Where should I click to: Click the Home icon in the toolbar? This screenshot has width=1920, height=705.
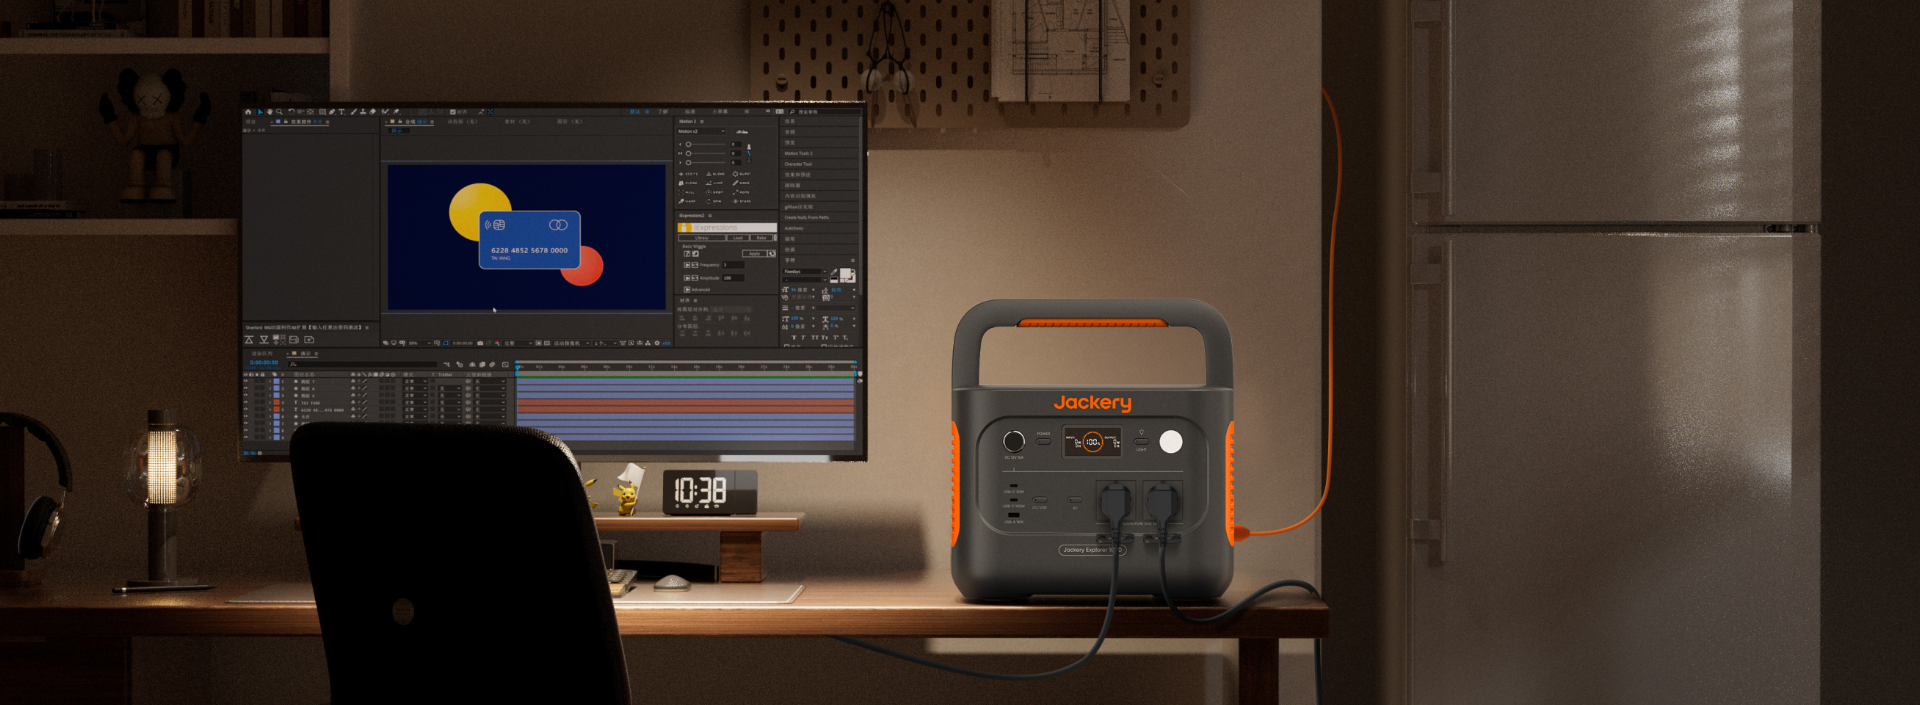coord(248,112)
